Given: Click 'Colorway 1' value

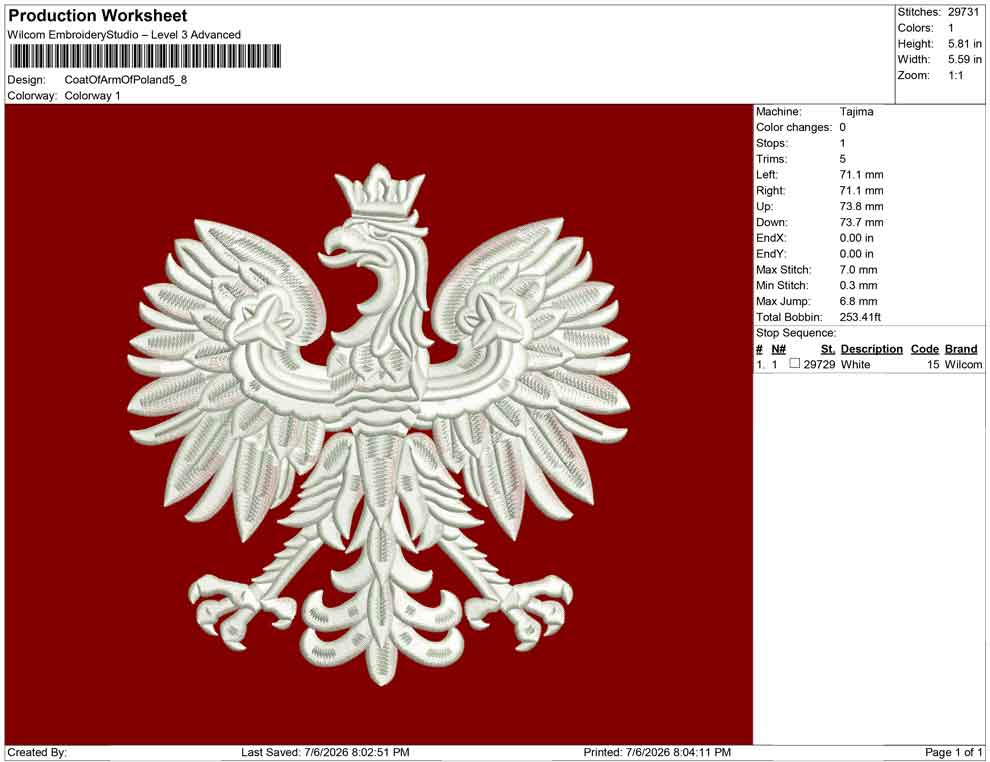Looking at the screenshot, I should coord(92,96).
